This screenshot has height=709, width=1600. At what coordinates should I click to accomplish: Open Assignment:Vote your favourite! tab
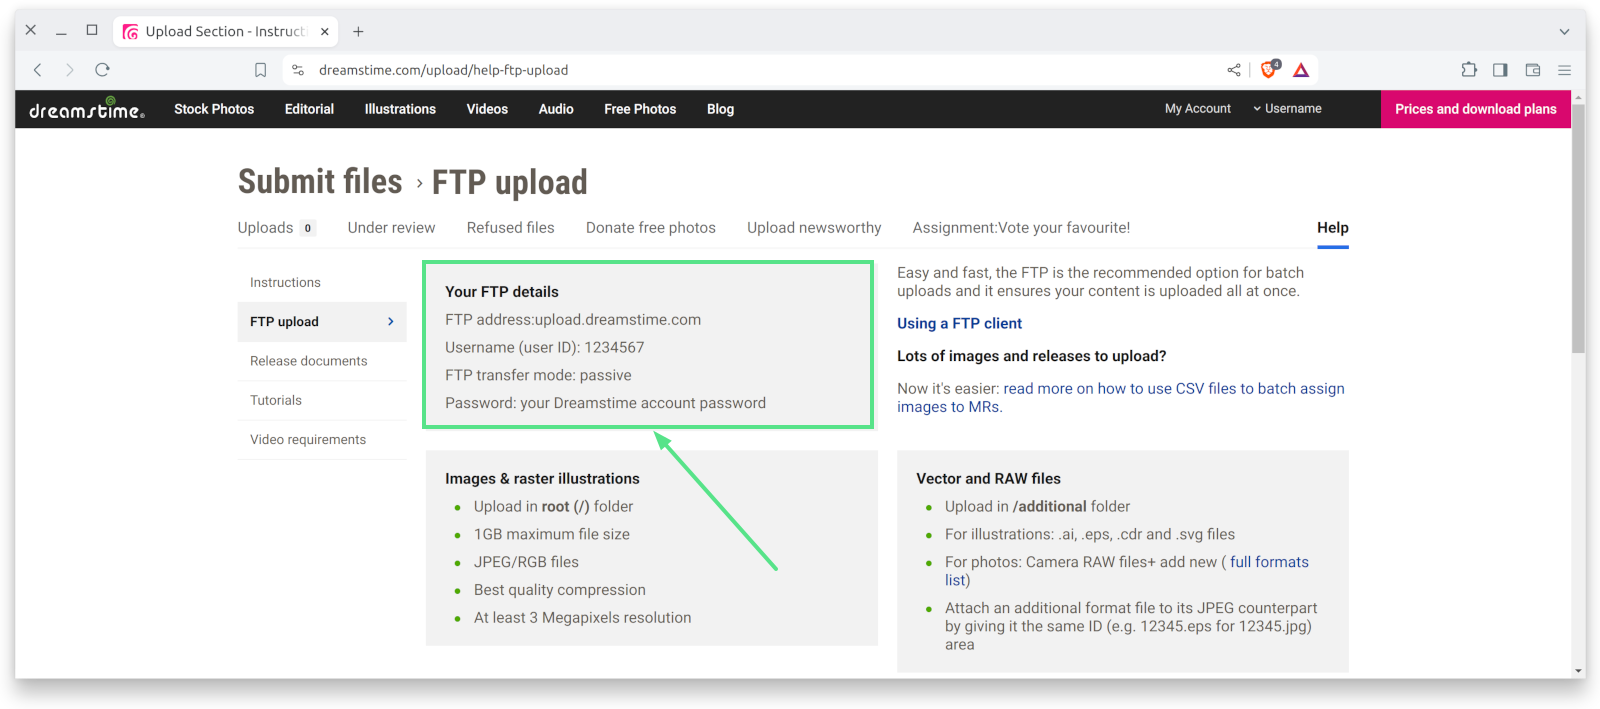[1021, 228]
